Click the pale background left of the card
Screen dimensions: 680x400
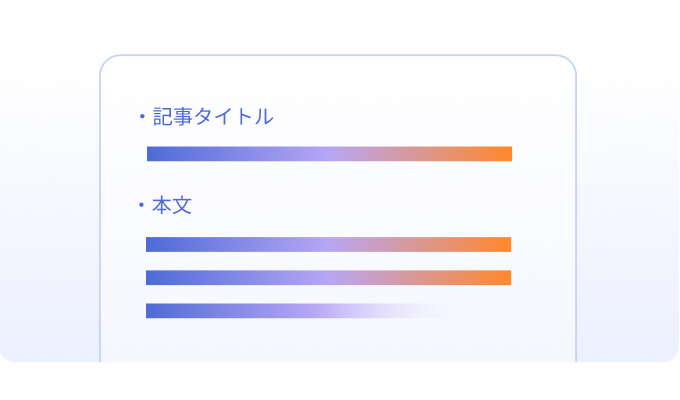(50, 200)
